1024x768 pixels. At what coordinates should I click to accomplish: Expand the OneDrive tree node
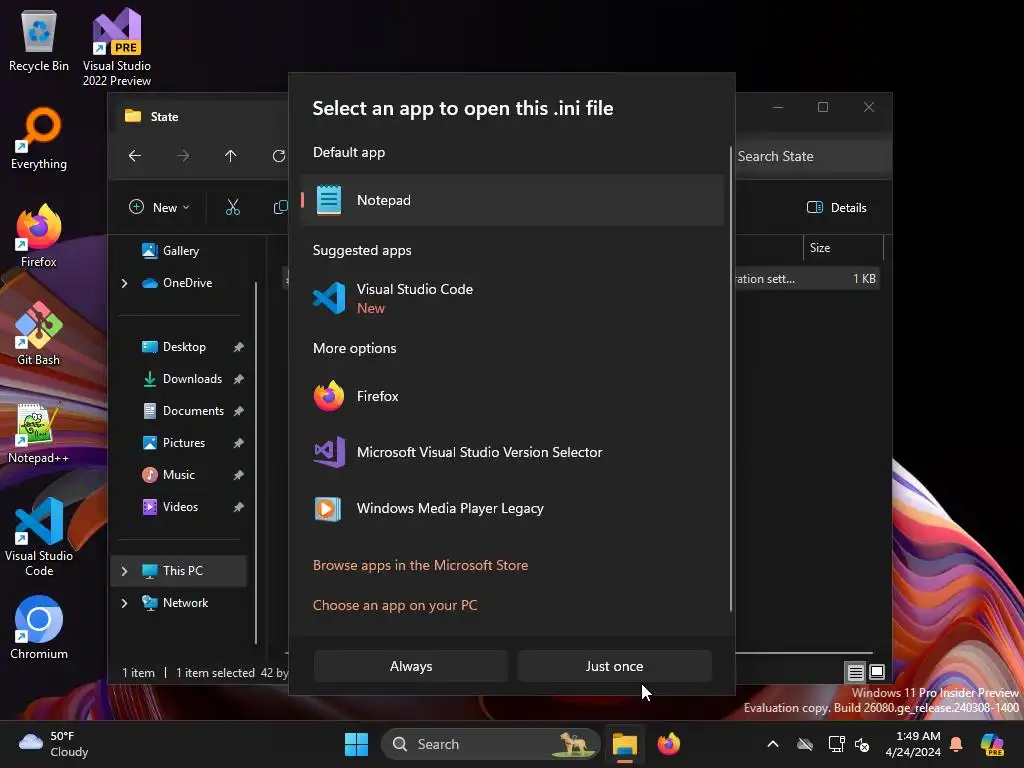125,283
